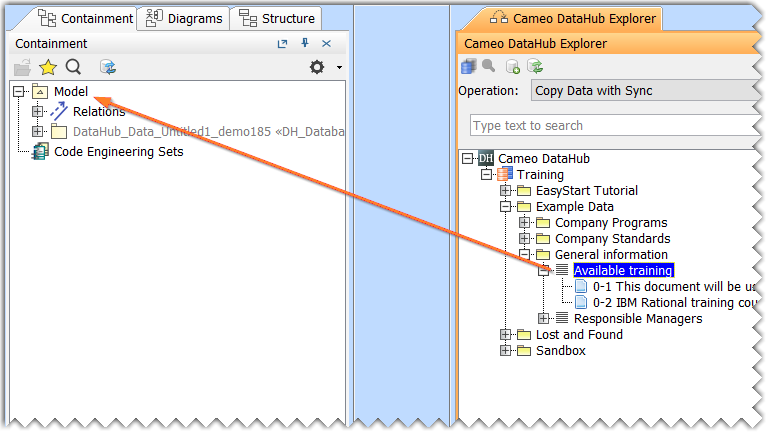This screenshot has height=433, width=767.
Task: Click the Relations dashed arrow icon
Action: click(x=59, y=112)
